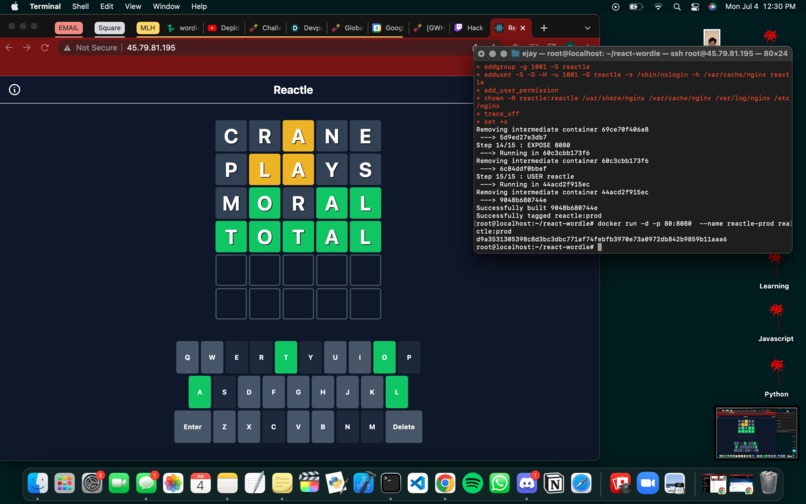806x504 pixels.
Task: Launch Final Cut Pro from dock
Action: pyautogui.click(x=309, y=483)
